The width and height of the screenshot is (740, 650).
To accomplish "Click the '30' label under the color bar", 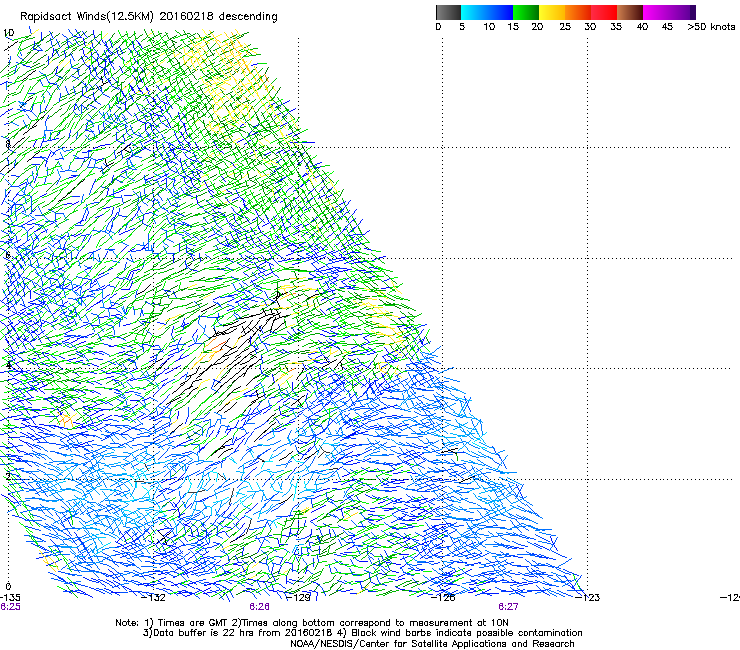I will pyautogui.click(x=590, y=27).
